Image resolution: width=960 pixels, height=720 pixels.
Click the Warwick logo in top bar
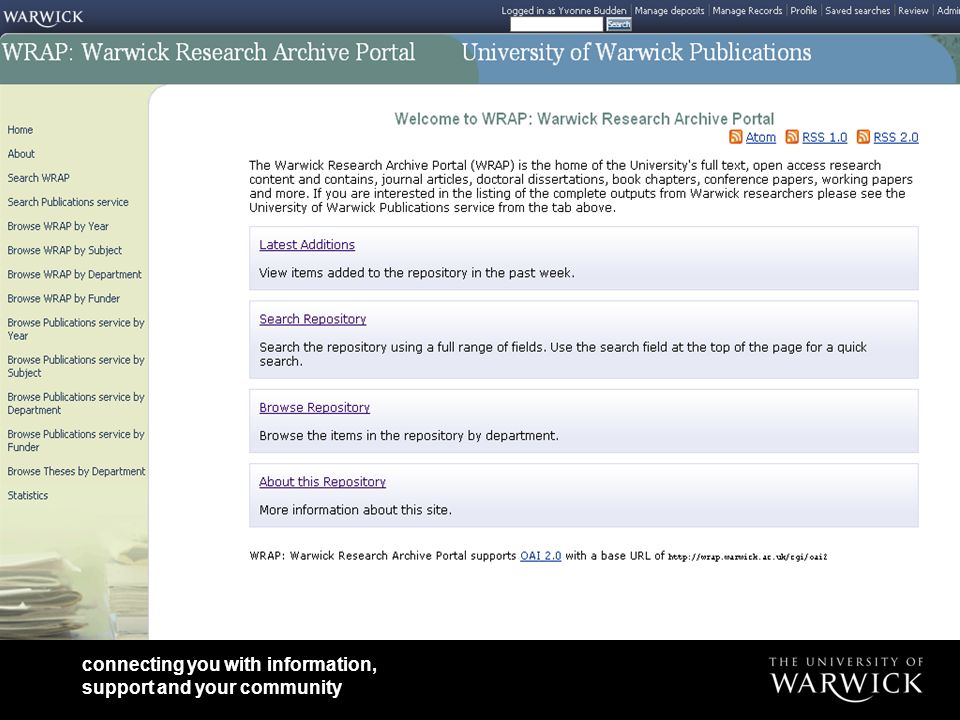43,17
